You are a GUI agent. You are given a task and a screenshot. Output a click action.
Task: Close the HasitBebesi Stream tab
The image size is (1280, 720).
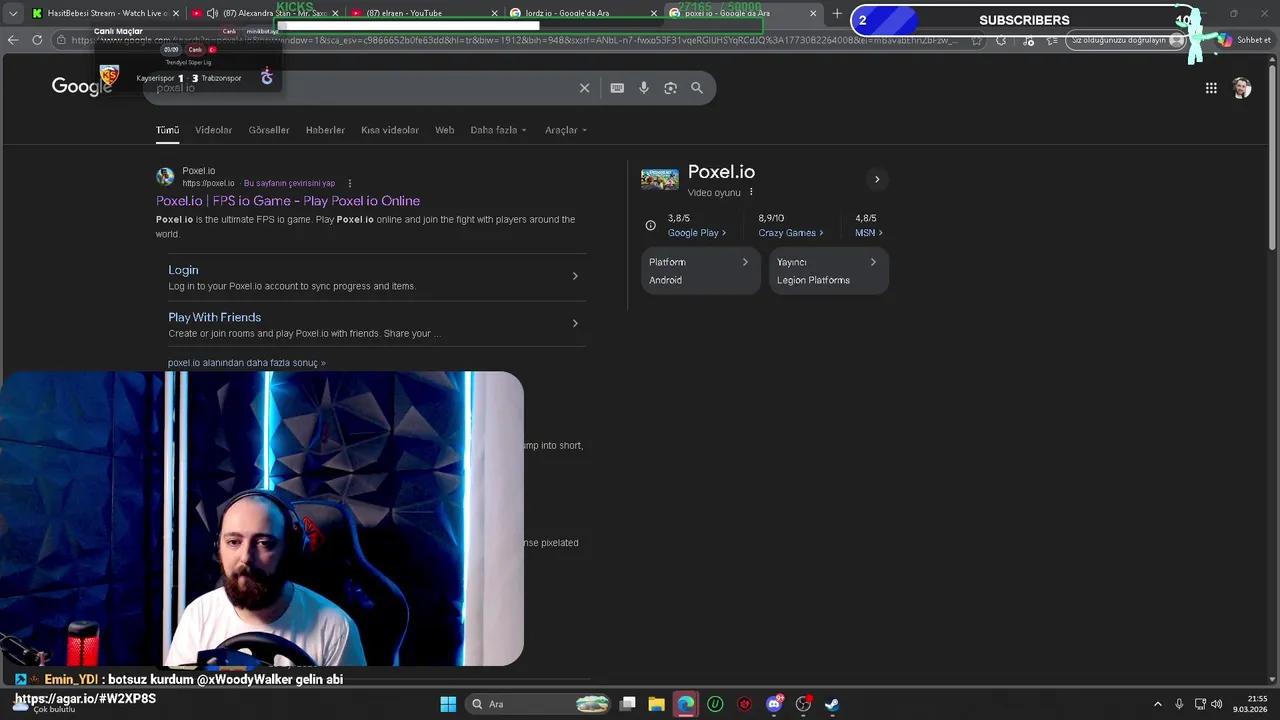(x=176, y=13)
